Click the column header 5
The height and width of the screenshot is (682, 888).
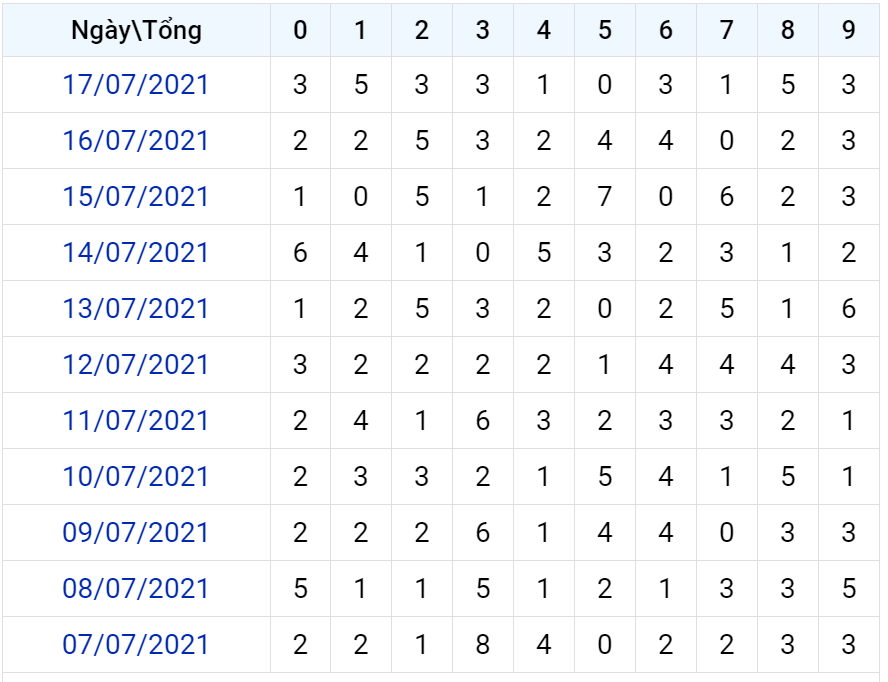tap(605, 30)
